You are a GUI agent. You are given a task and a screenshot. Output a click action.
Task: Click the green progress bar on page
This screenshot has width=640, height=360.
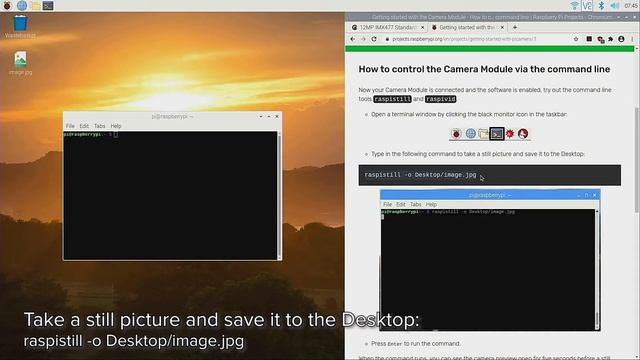490,49
